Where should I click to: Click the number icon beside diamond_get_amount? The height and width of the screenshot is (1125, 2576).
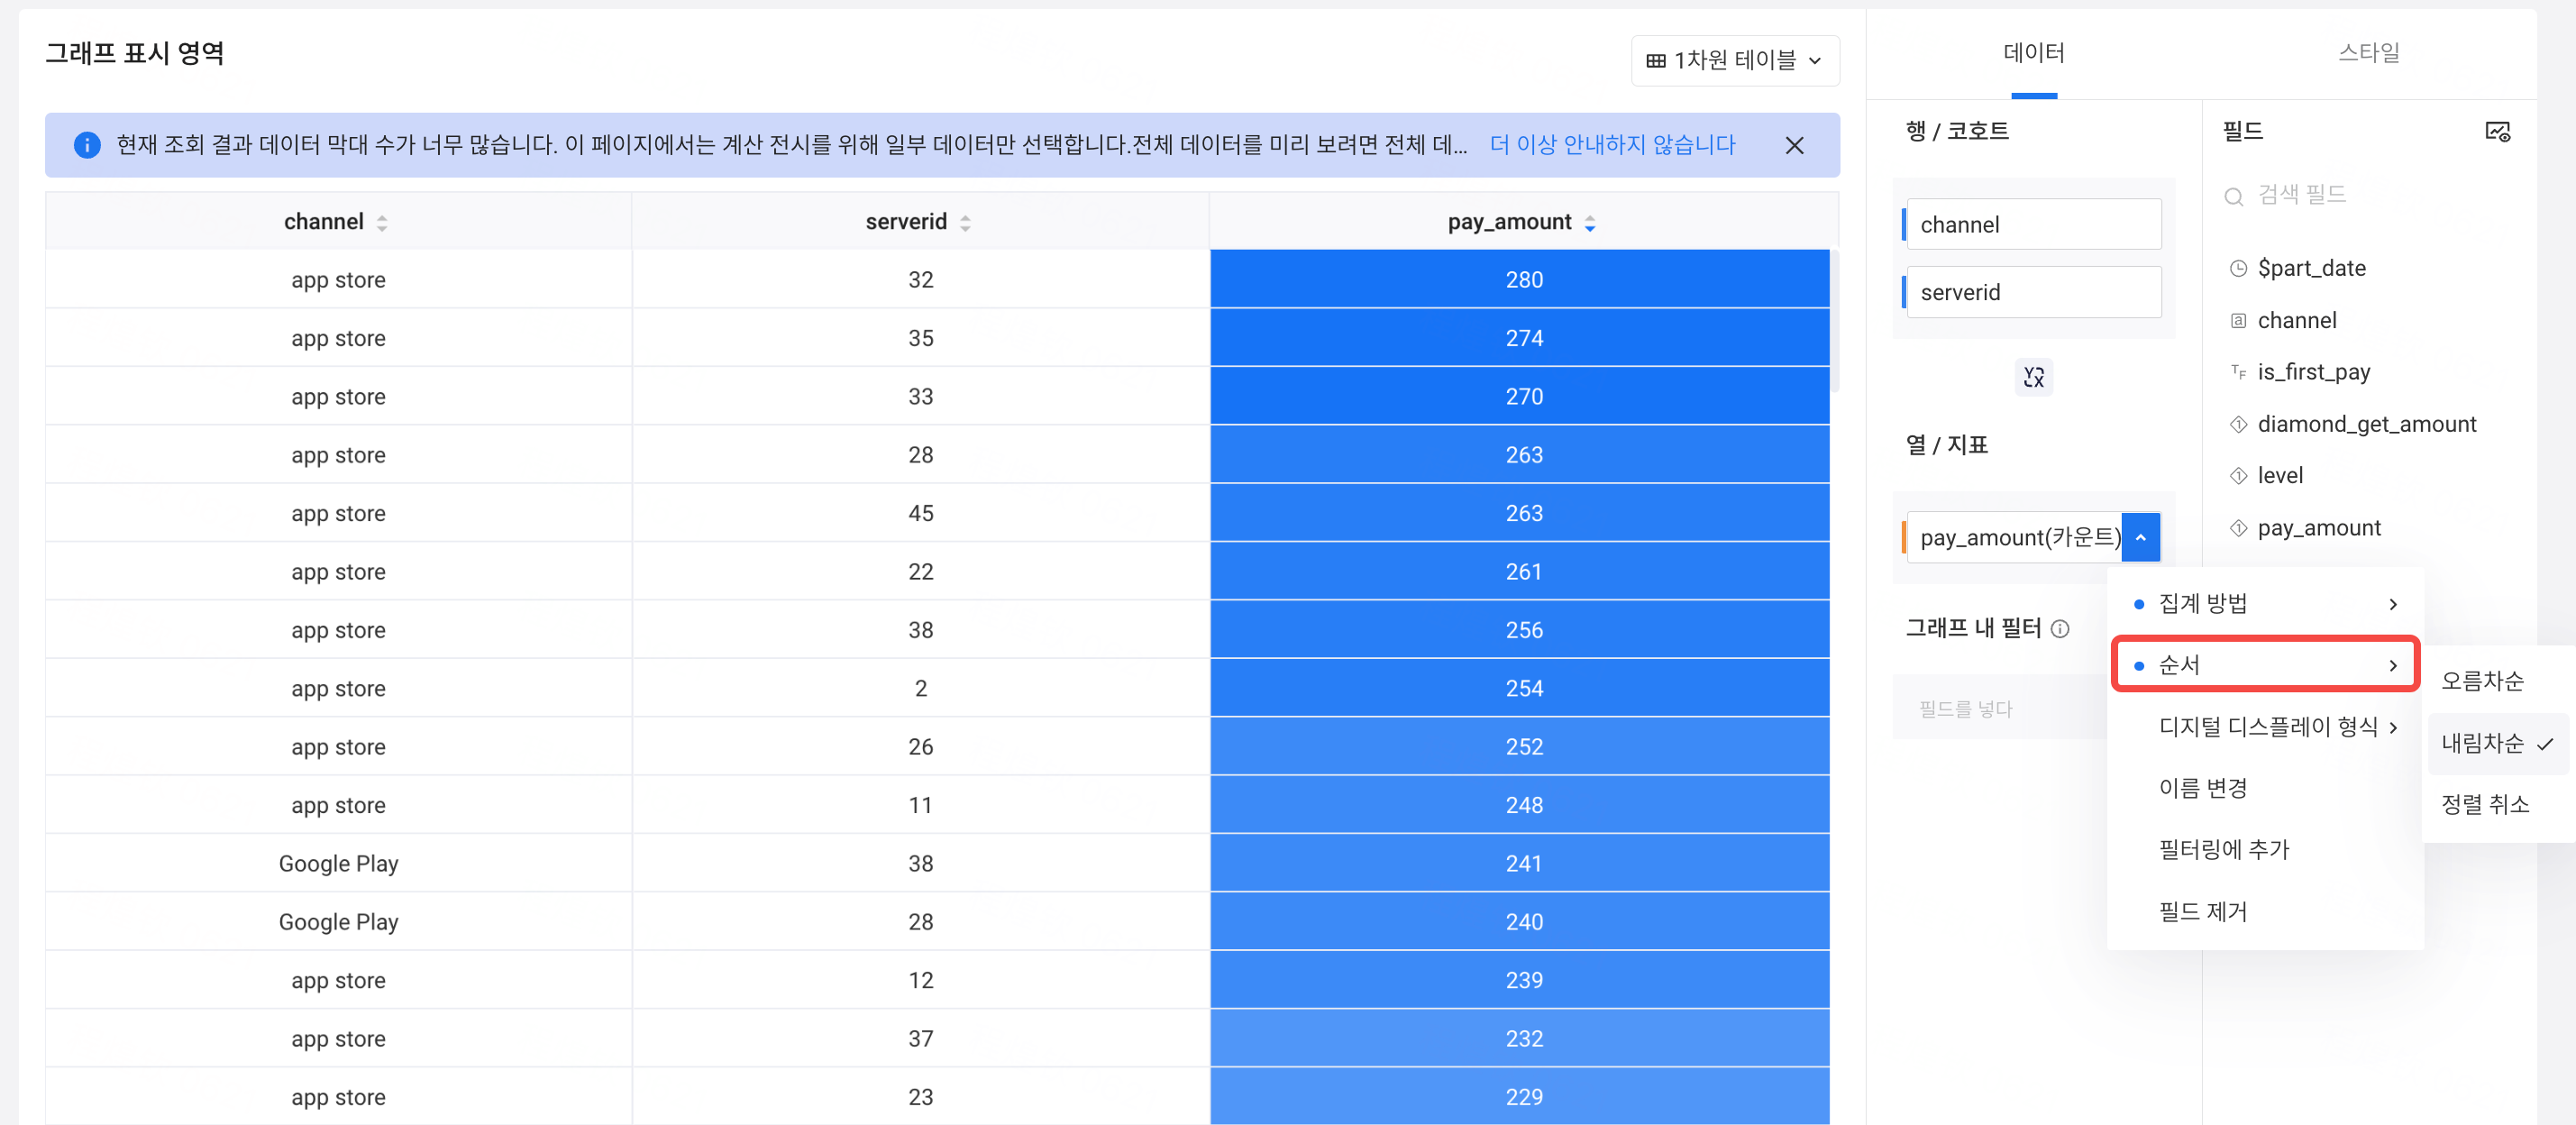2238,424
